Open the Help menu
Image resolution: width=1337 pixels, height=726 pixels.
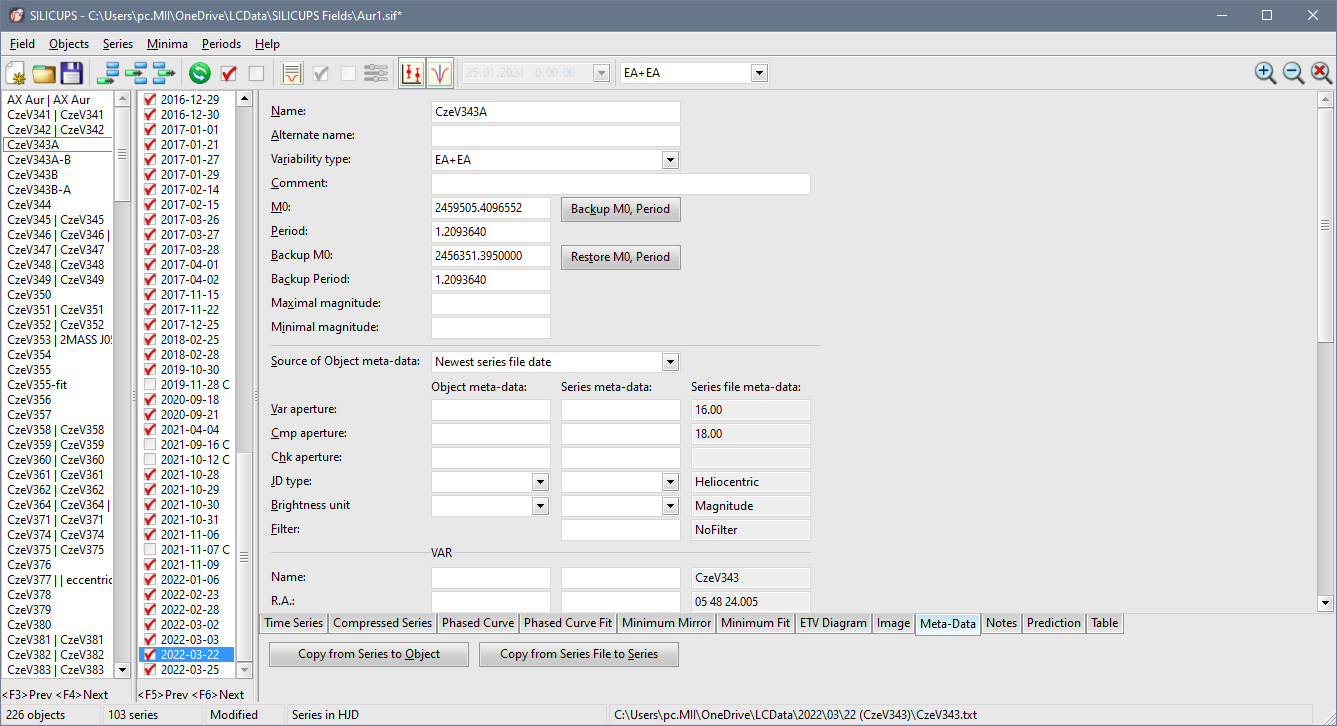tap(267, 44)
